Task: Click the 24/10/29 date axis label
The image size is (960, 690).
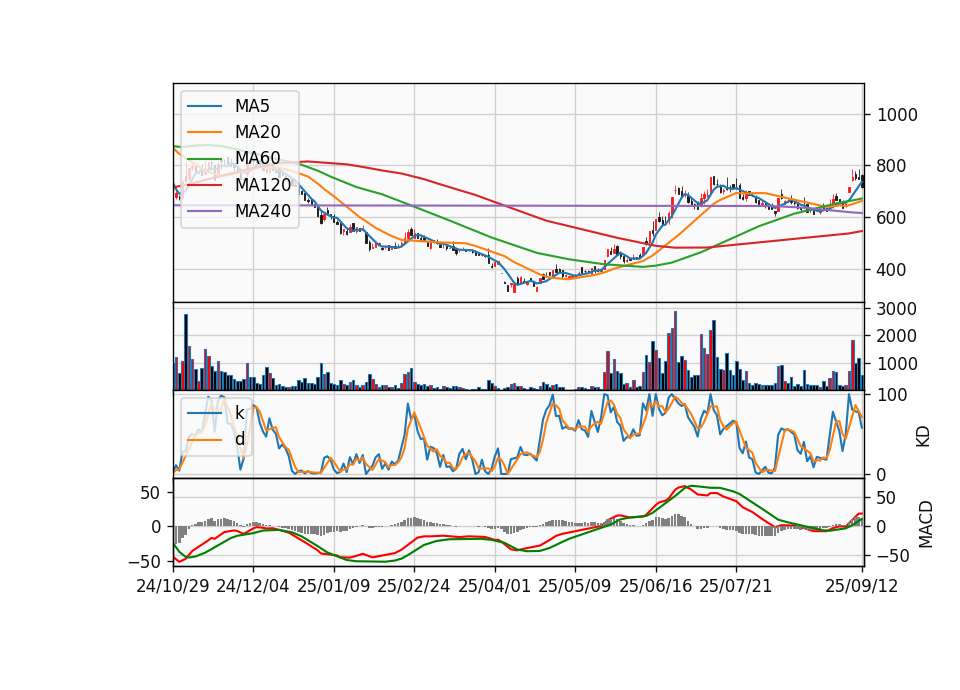Action: pyautogui.click(x=173, y=586)
